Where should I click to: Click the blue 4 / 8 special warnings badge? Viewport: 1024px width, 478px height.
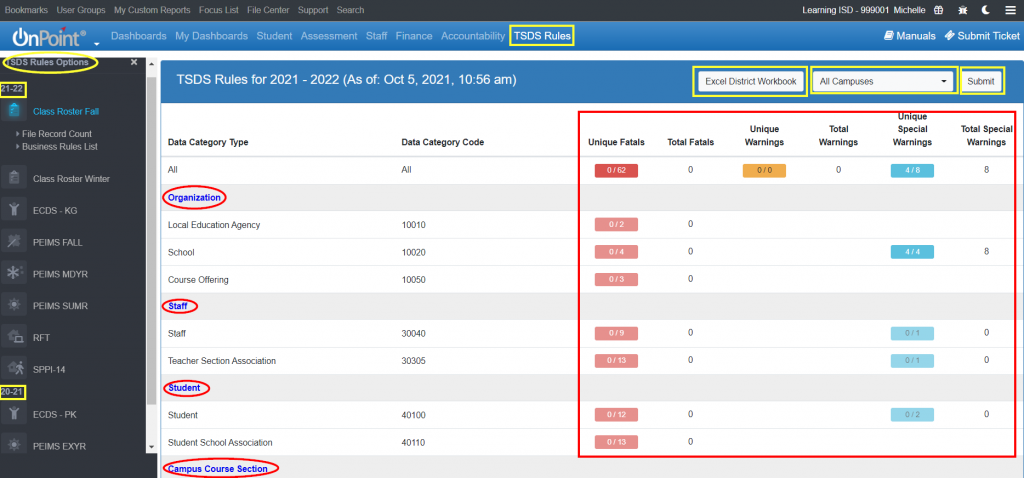[912, 170]
